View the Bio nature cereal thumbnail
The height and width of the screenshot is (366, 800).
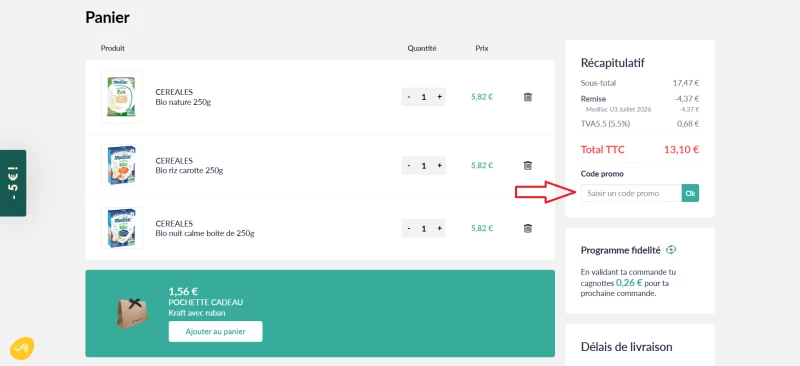pyautogui.click(x=121, y=97)
